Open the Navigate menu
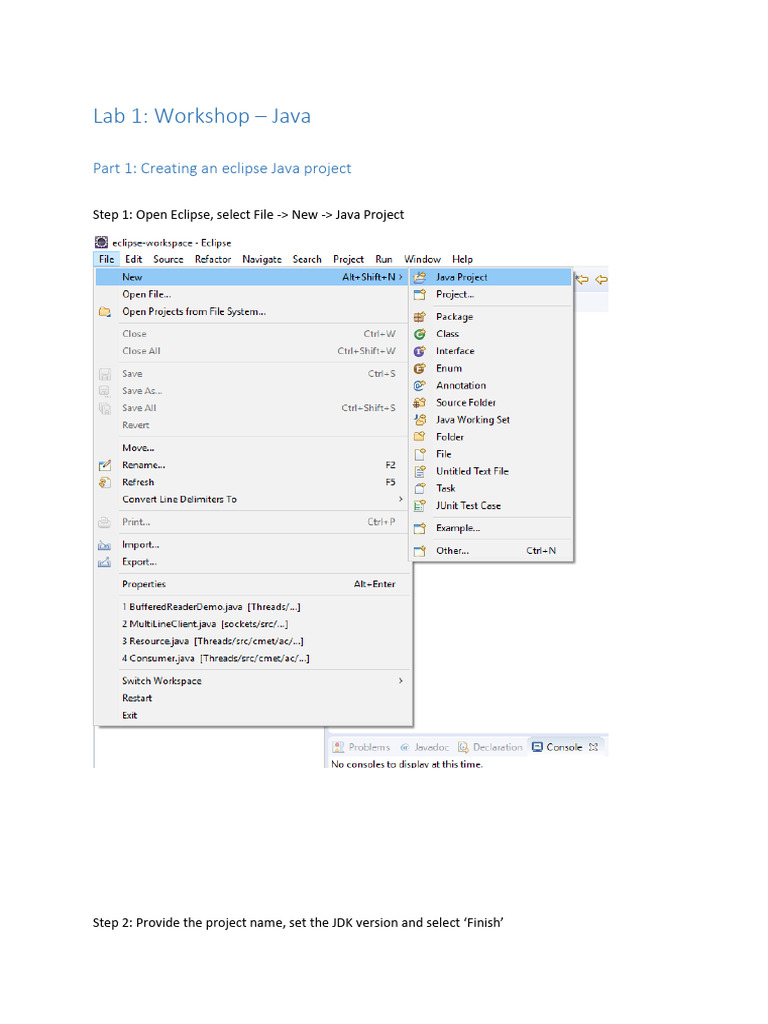Screen dimensions: 768x1024 coord(262,259)
